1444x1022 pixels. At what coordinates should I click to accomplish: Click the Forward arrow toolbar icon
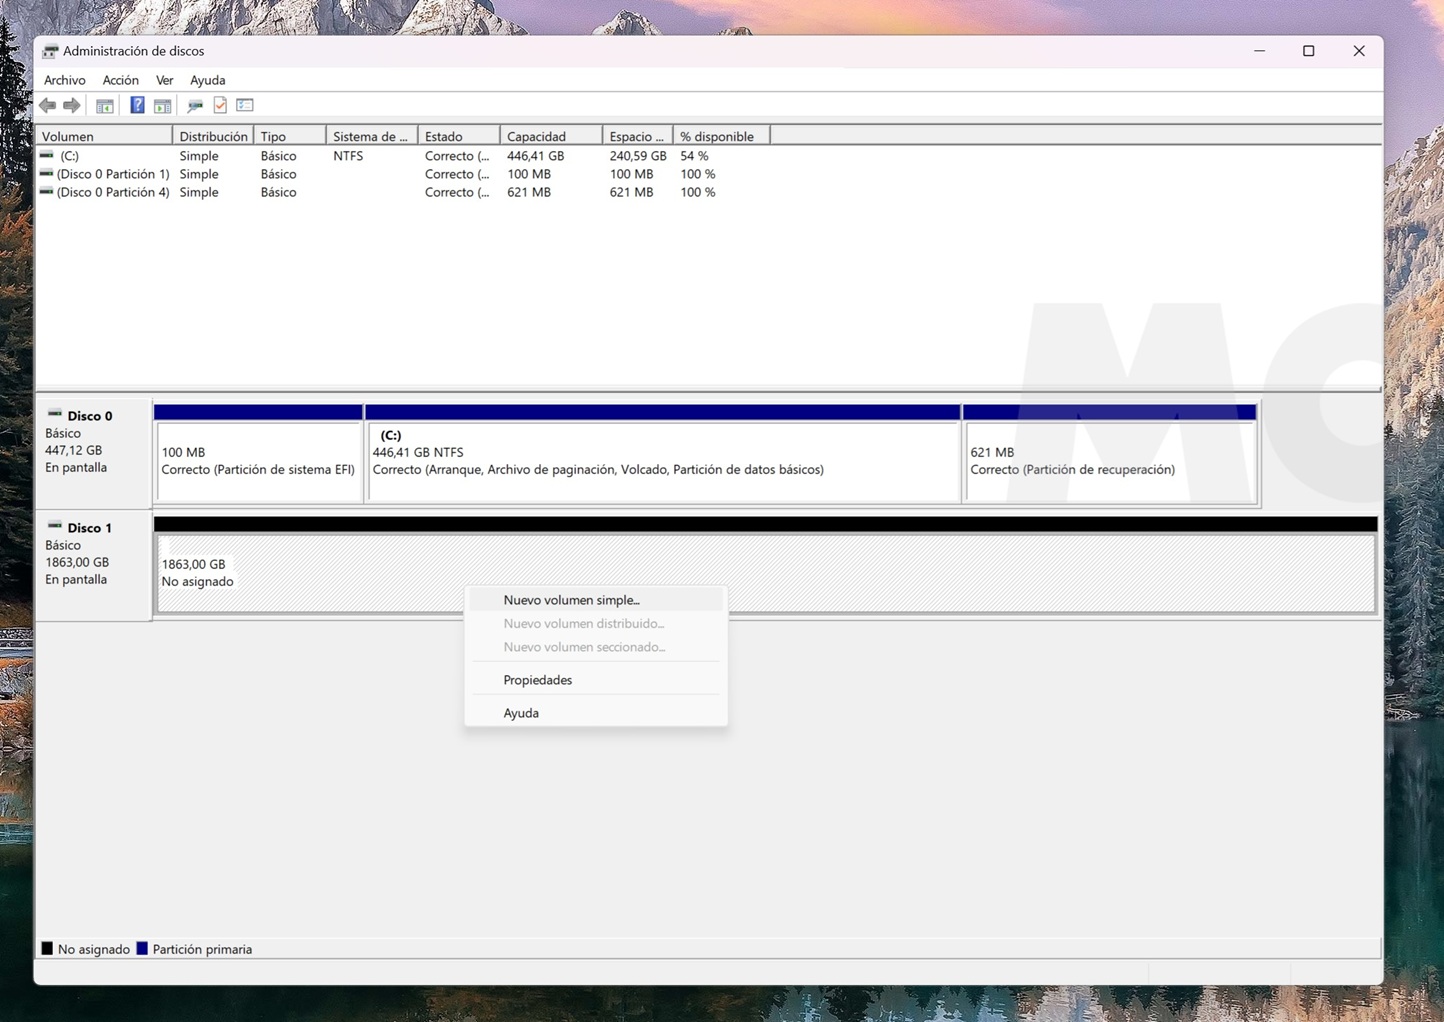coord(72,106)
